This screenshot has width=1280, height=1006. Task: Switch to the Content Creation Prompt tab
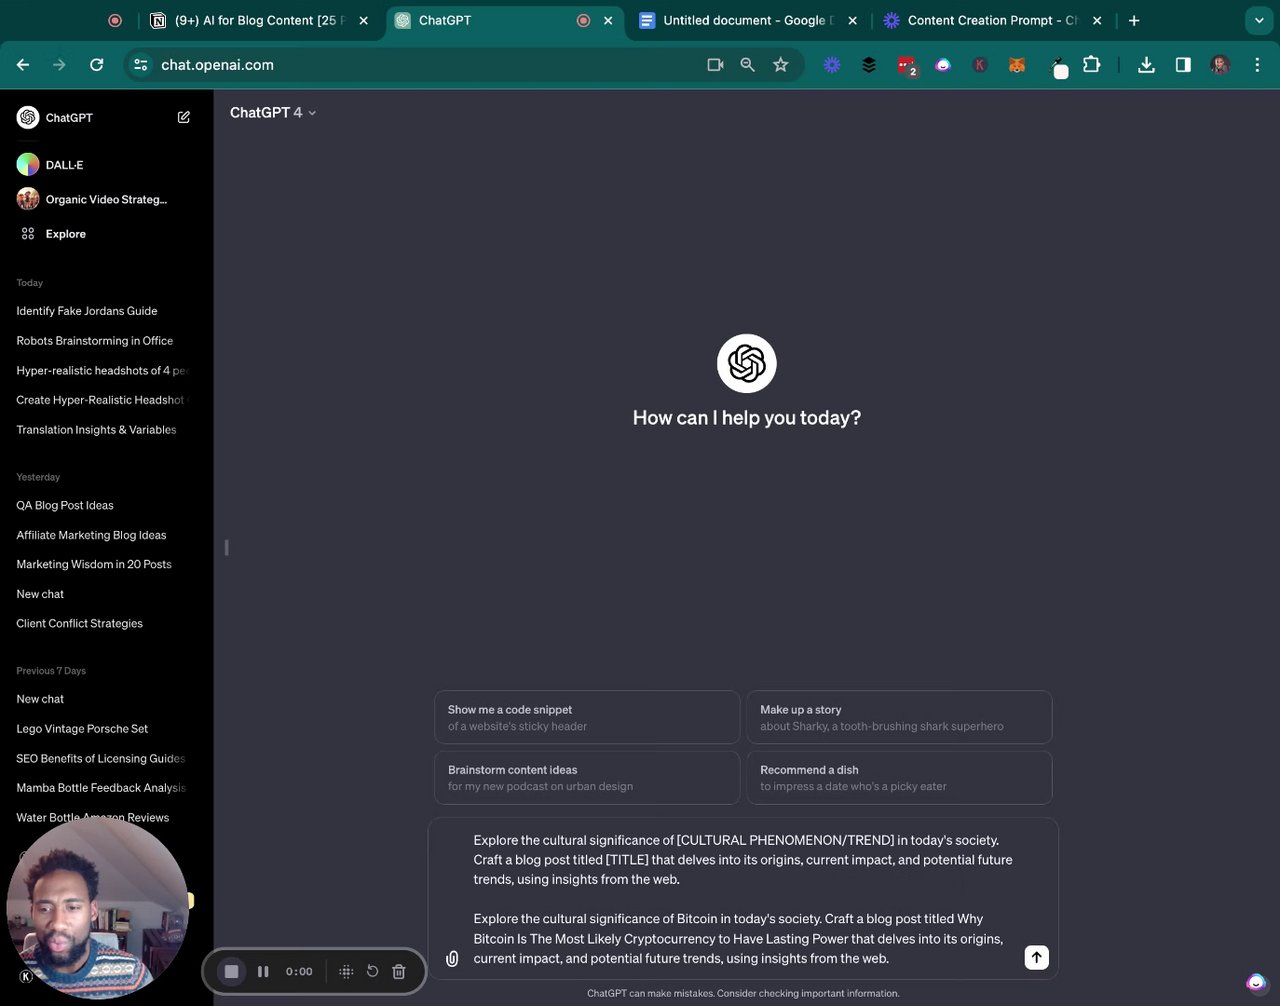992,20
